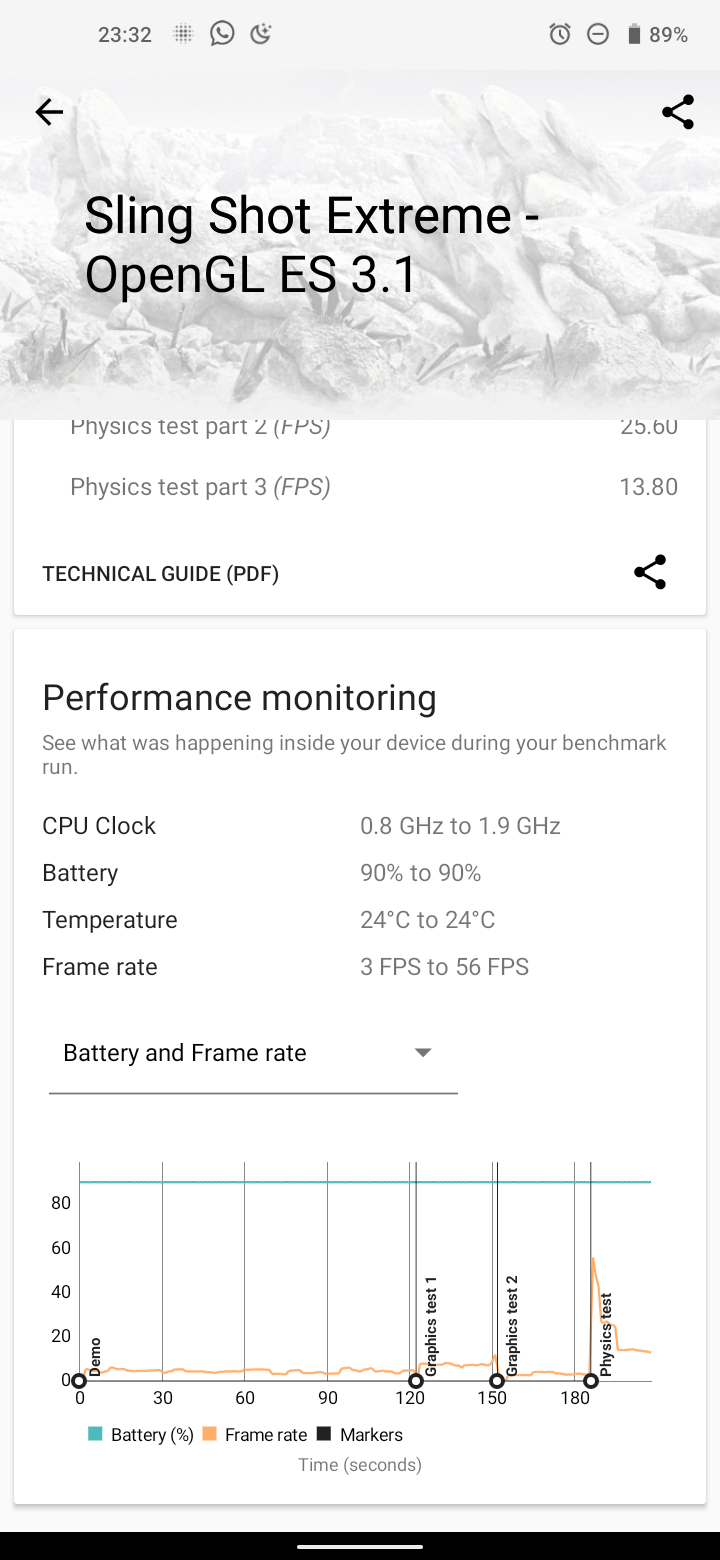Toggle Frame rate legend series

(x=255, y=1435)
